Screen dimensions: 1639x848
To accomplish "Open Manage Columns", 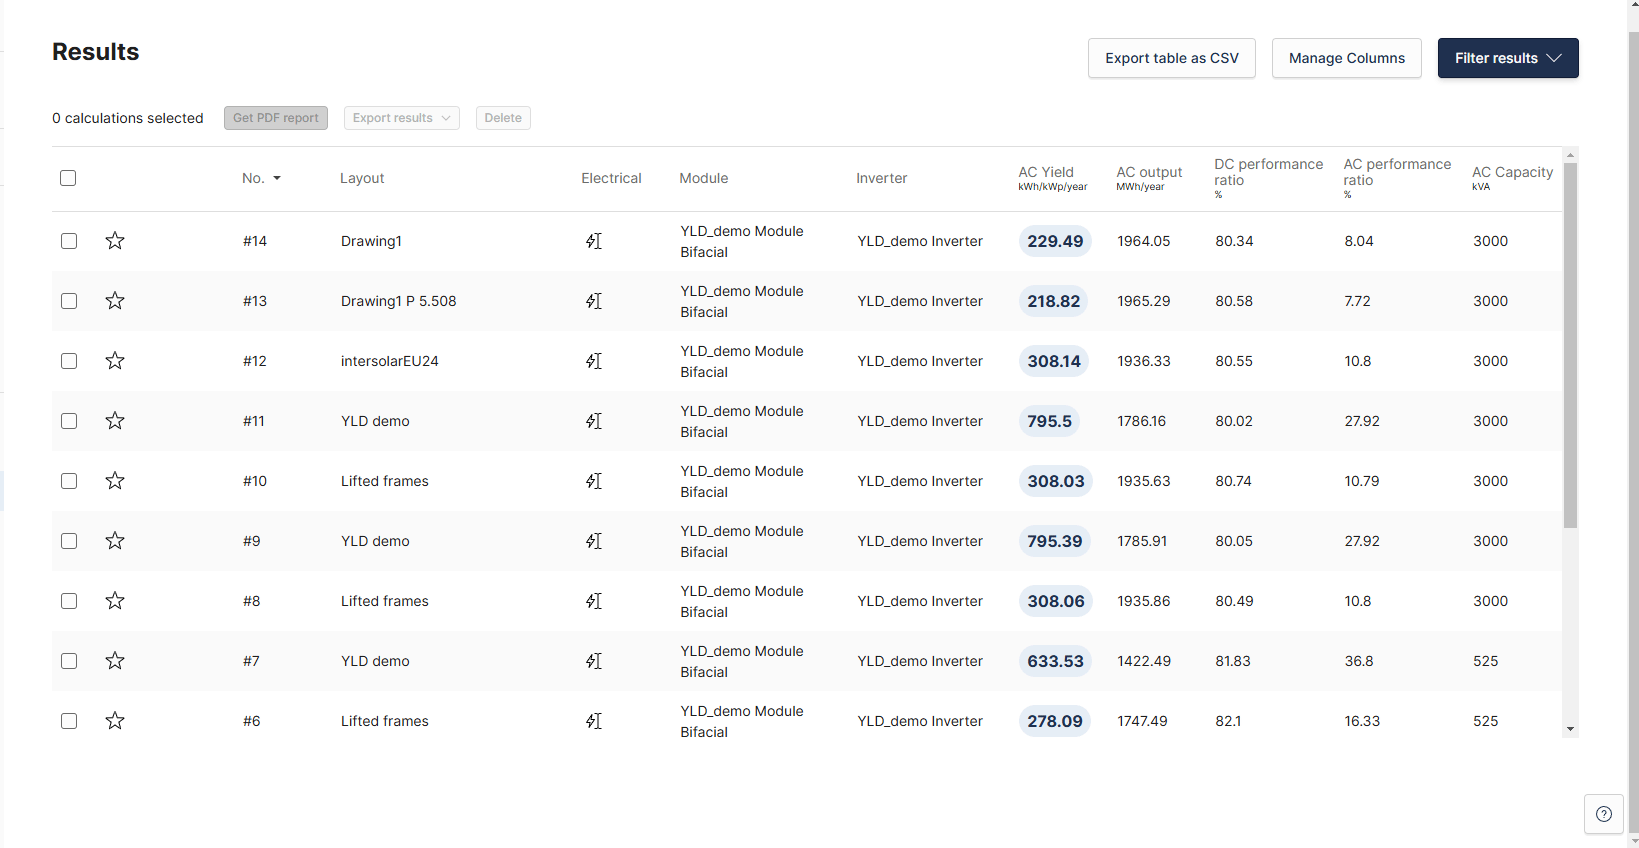I will coord(1347,58).
